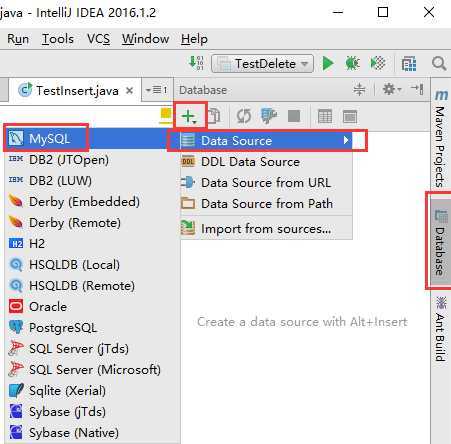The height and width of the screenshot is (444, 451).
Task: Open the database Console icon
Action: coord(350,117)
